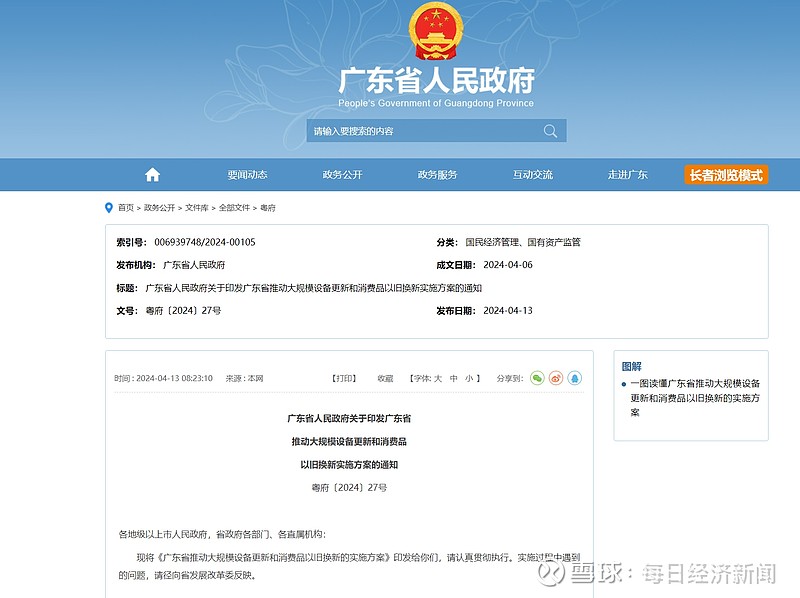The width and height of the screenshot is (800, 598).
Task: Click 收藏 to favorite the article
Action: click(383, 378)
